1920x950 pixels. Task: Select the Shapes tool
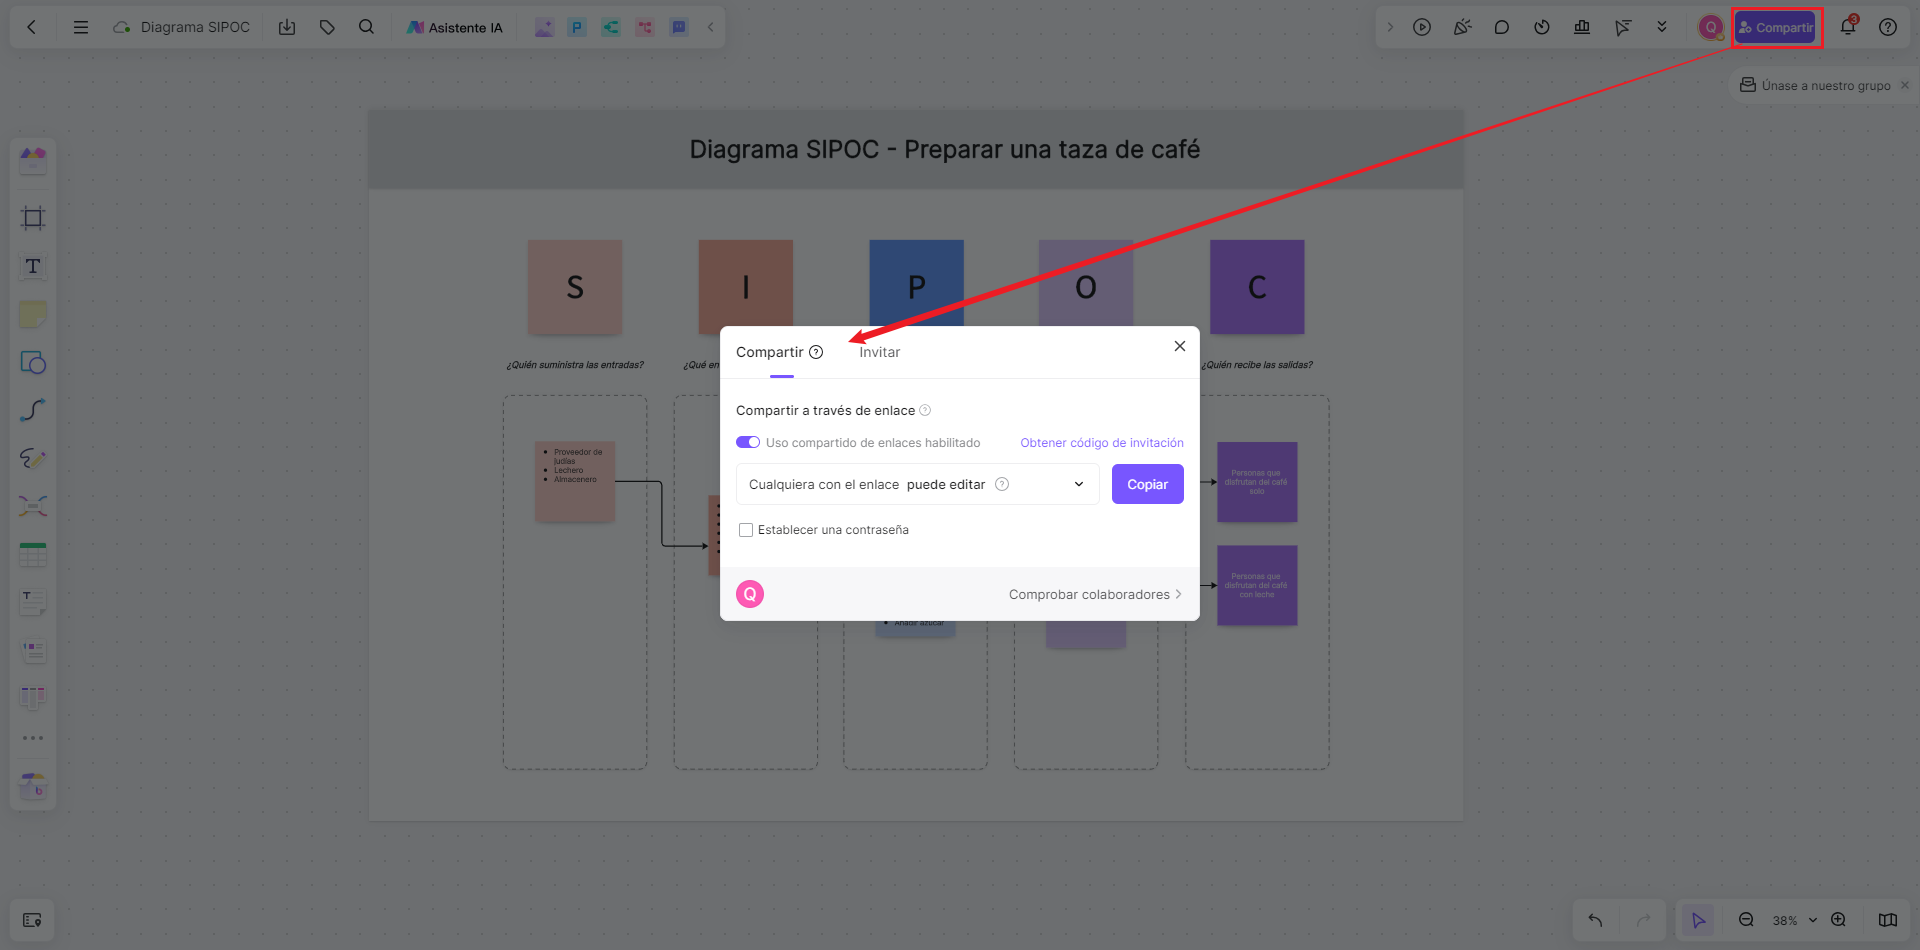click(33, 362)
